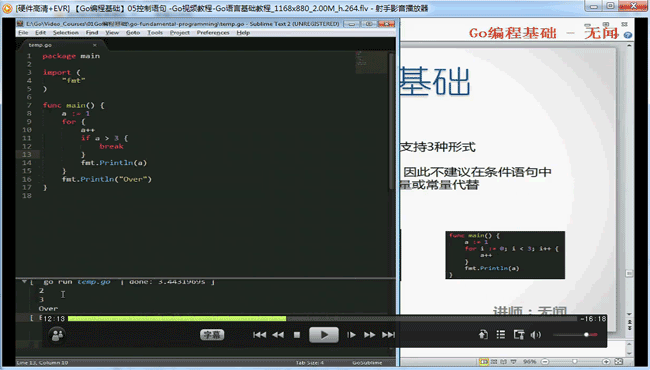Click the zoom out minus button

[545, 362]
